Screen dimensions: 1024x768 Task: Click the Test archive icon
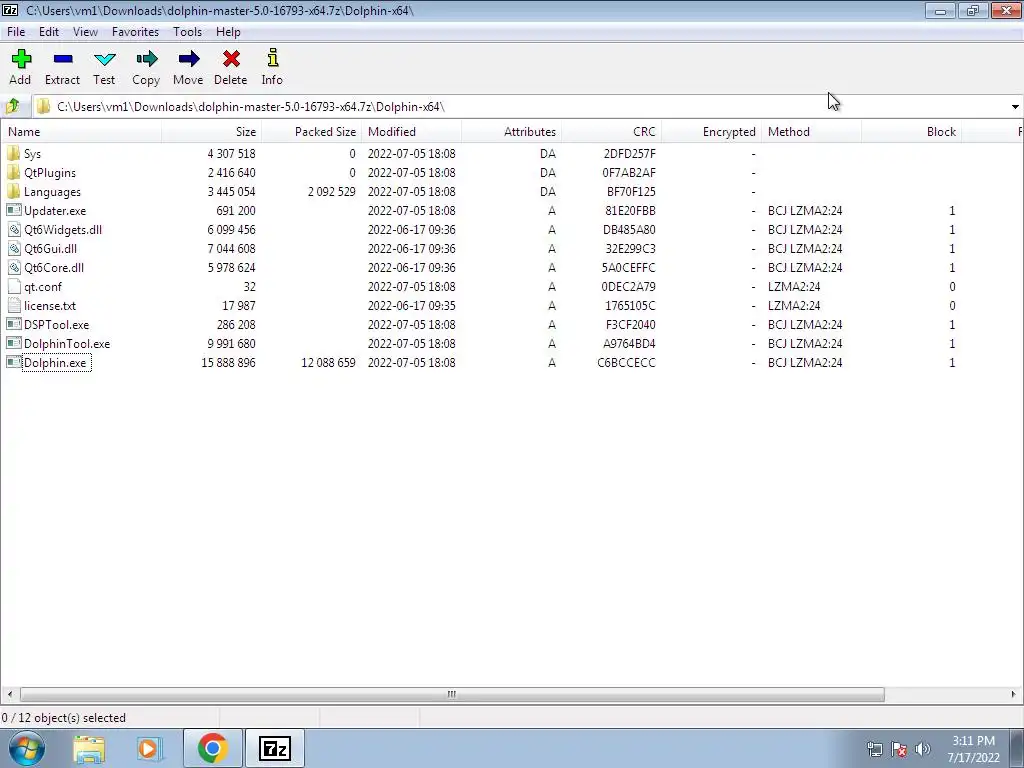[104, 59]
